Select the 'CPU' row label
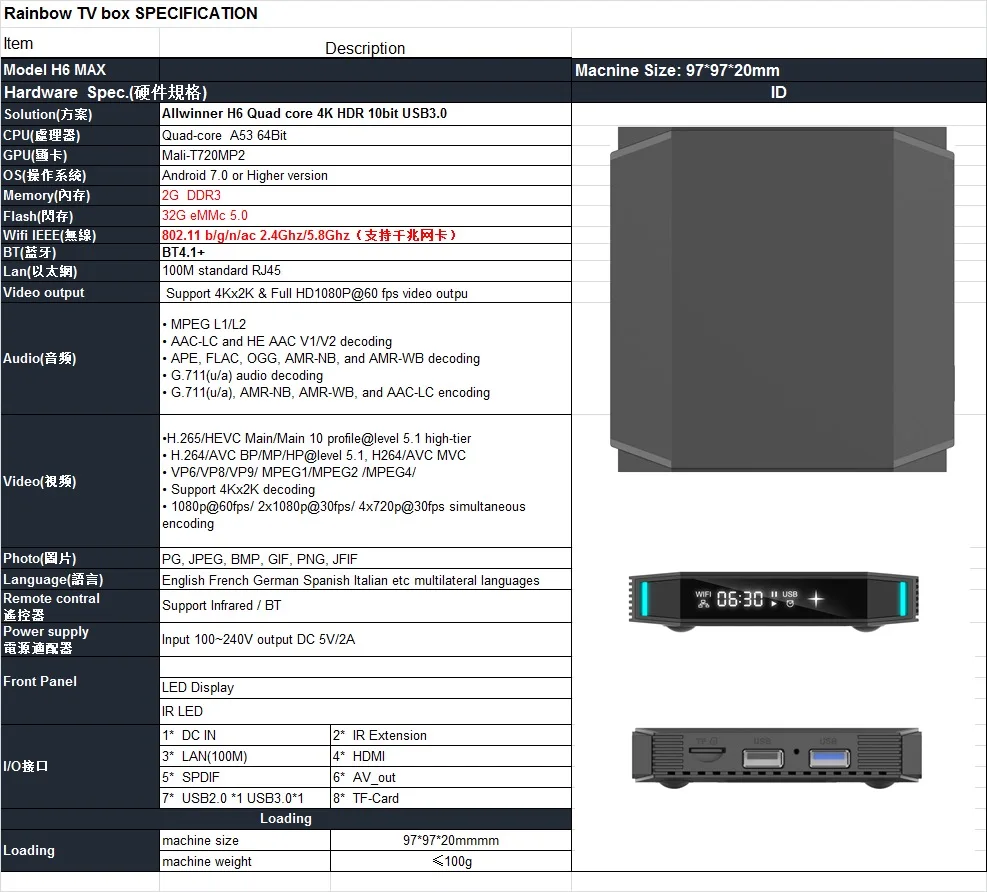987x892 pixels. (80, 135)
